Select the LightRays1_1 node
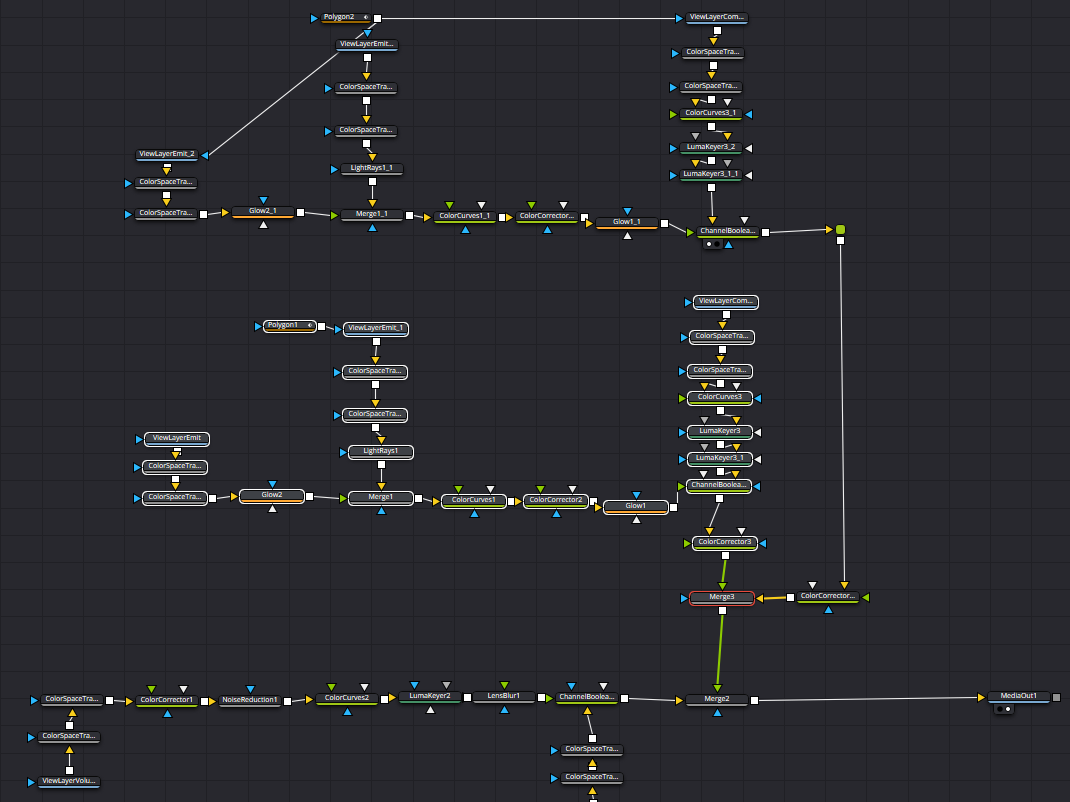This screenshot has height=802, width=1070. tap(371, 169)
